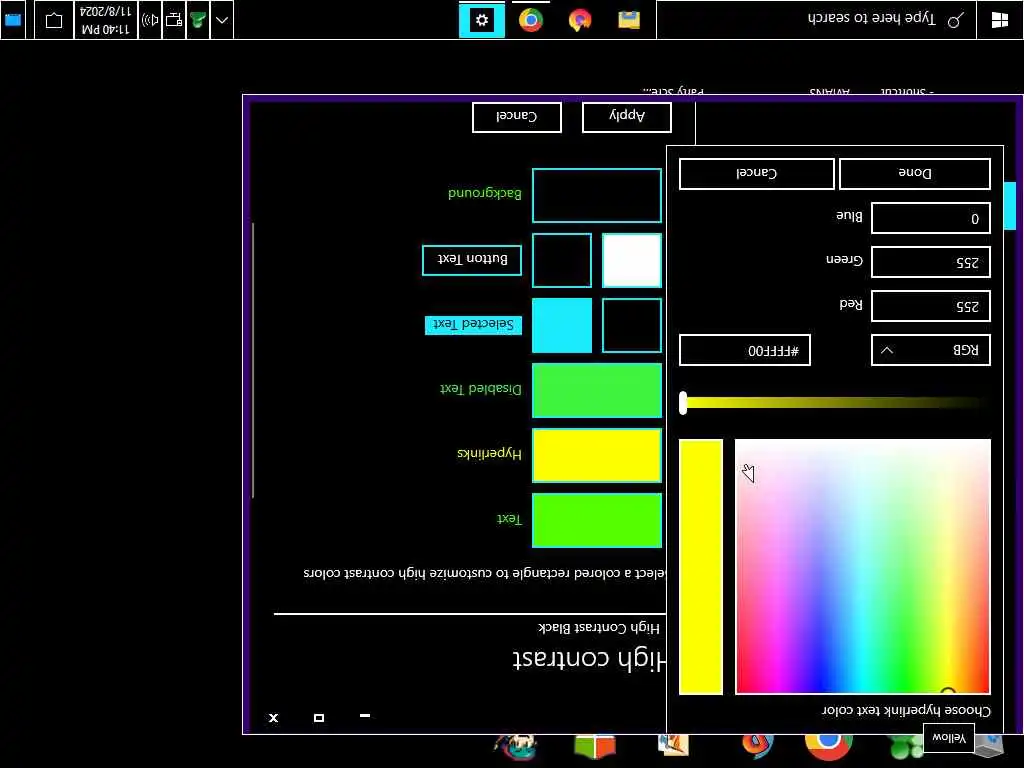Click the yellow color preview bar
This screenshot has width=1024, height=768.
coord(701,566)
